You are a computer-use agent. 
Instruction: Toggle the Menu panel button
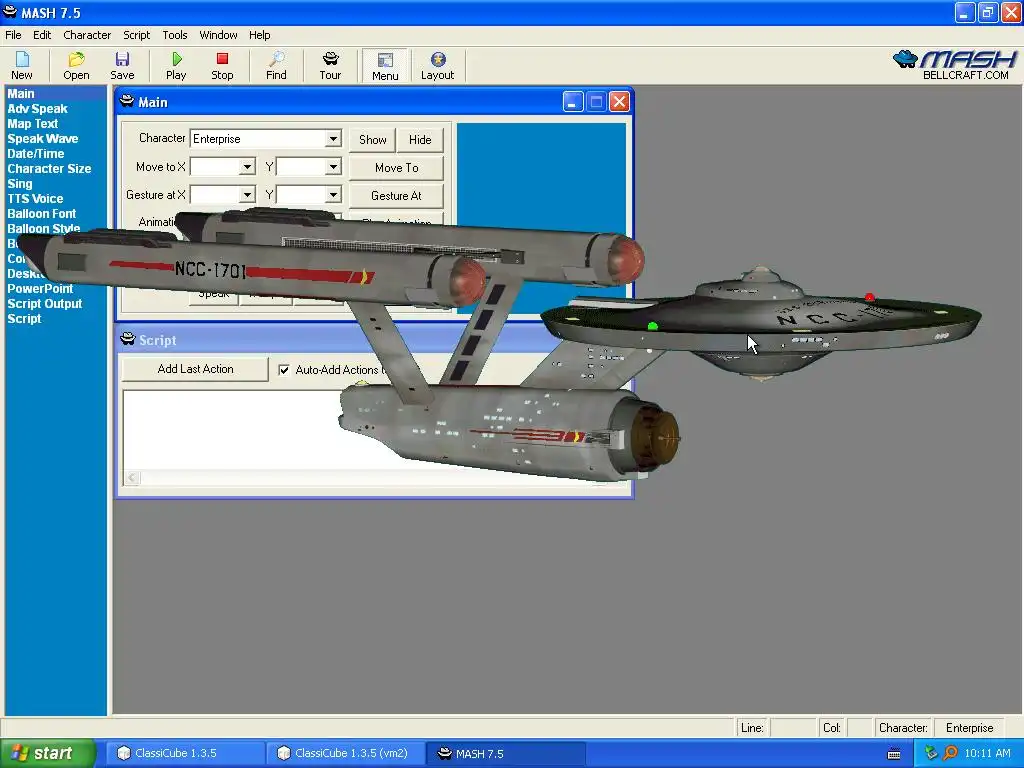point(385,66)
